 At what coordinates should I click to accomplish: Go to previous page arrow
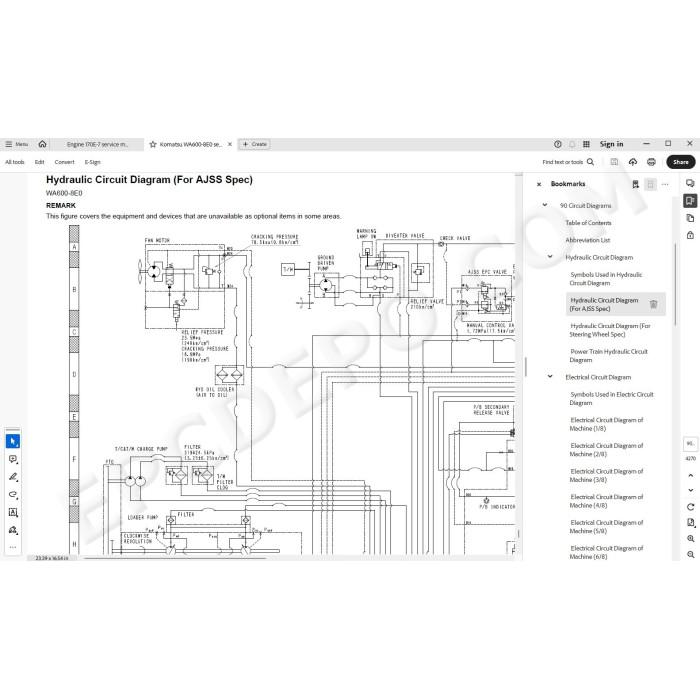pos(691,475)
